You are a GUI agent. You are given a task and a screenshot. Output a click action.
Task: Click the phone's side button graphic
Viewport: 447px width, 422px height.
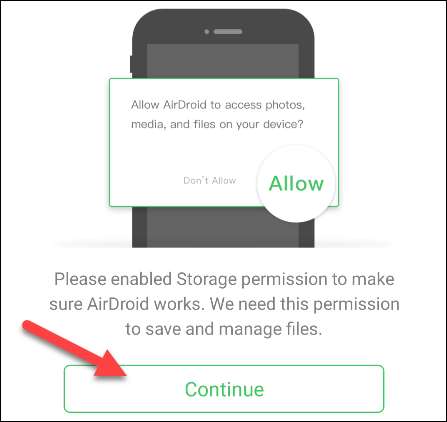coord(131,65)
